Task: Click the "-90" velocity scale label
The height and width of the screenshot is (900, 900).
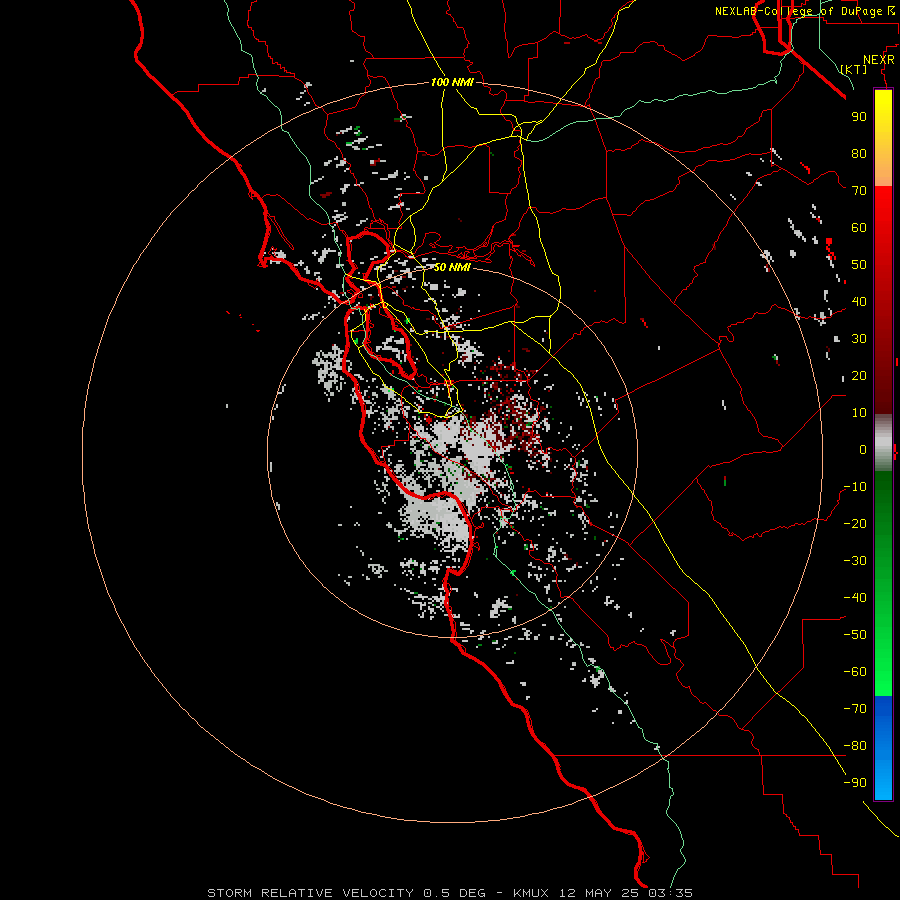Action: pyautogui.click(x=855, y=782)
